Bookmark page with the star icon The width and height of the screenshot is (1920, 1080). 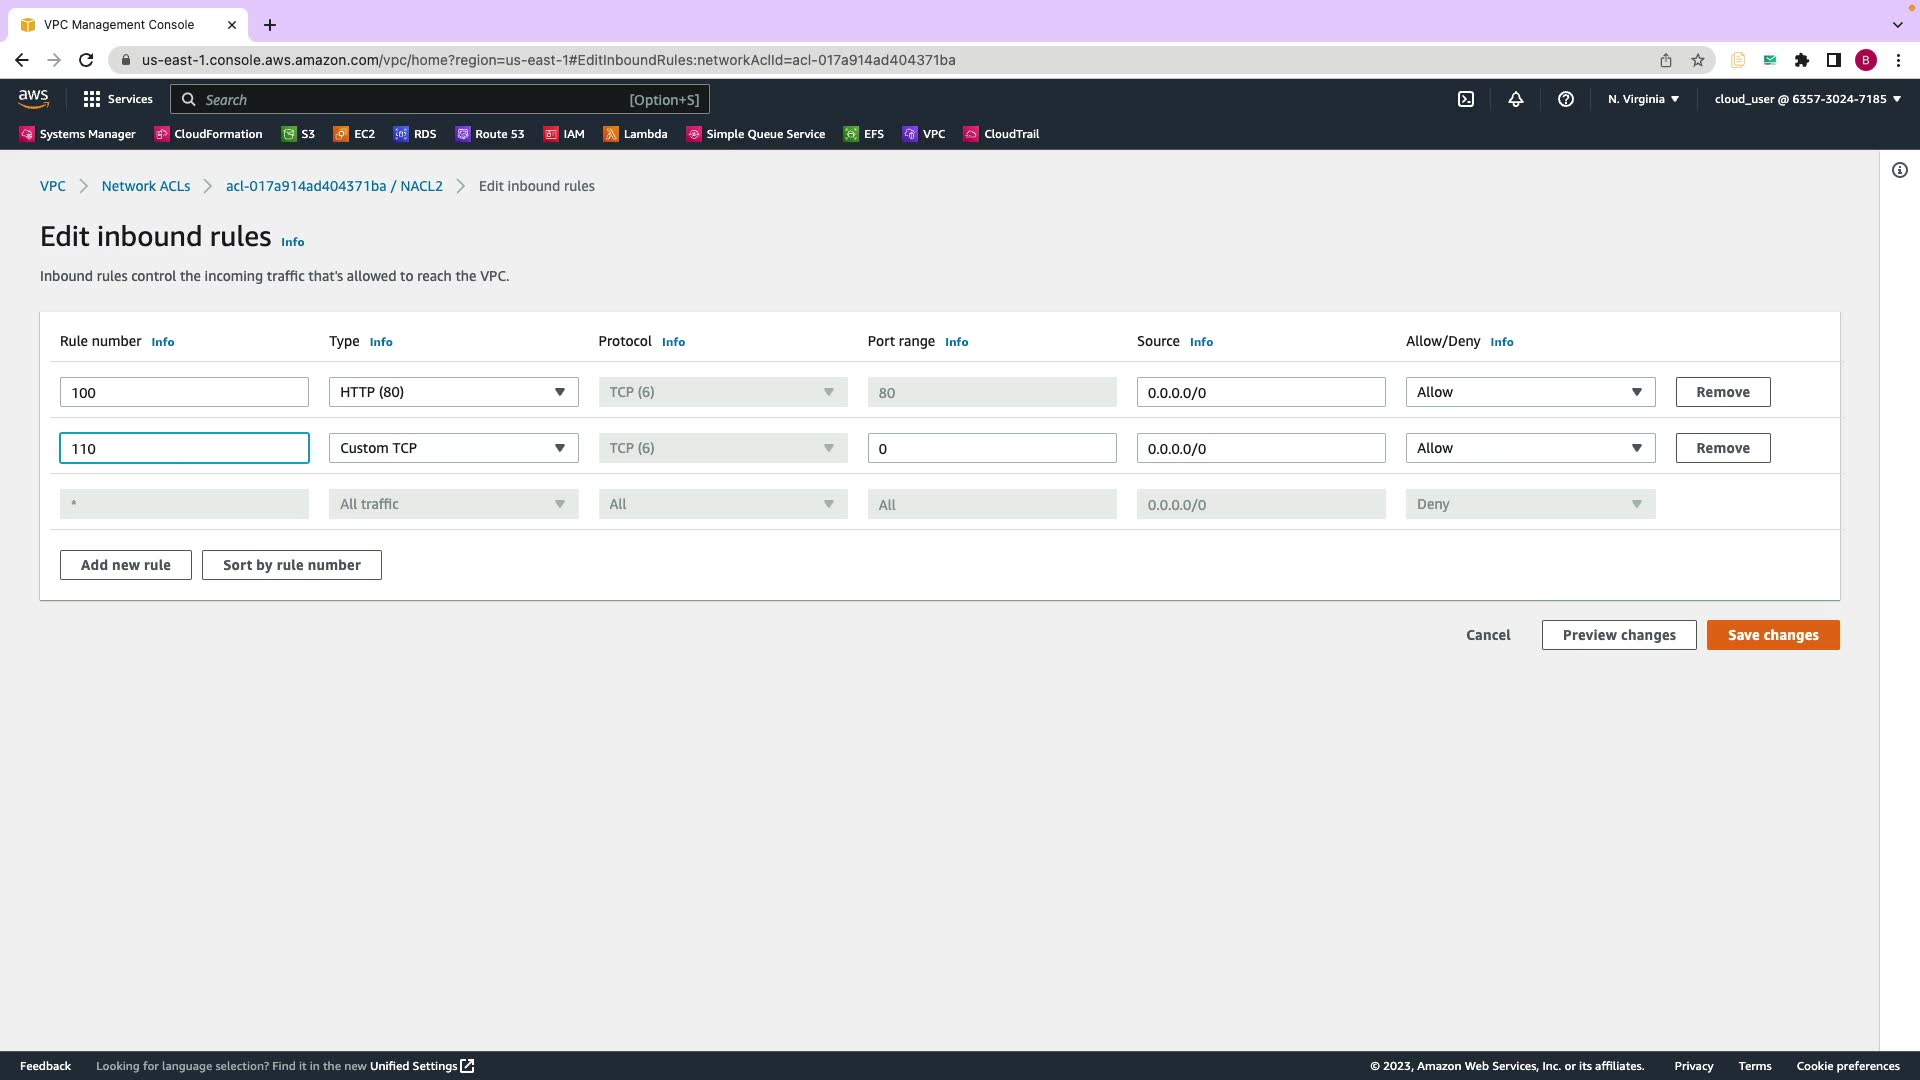point(1698,60)
